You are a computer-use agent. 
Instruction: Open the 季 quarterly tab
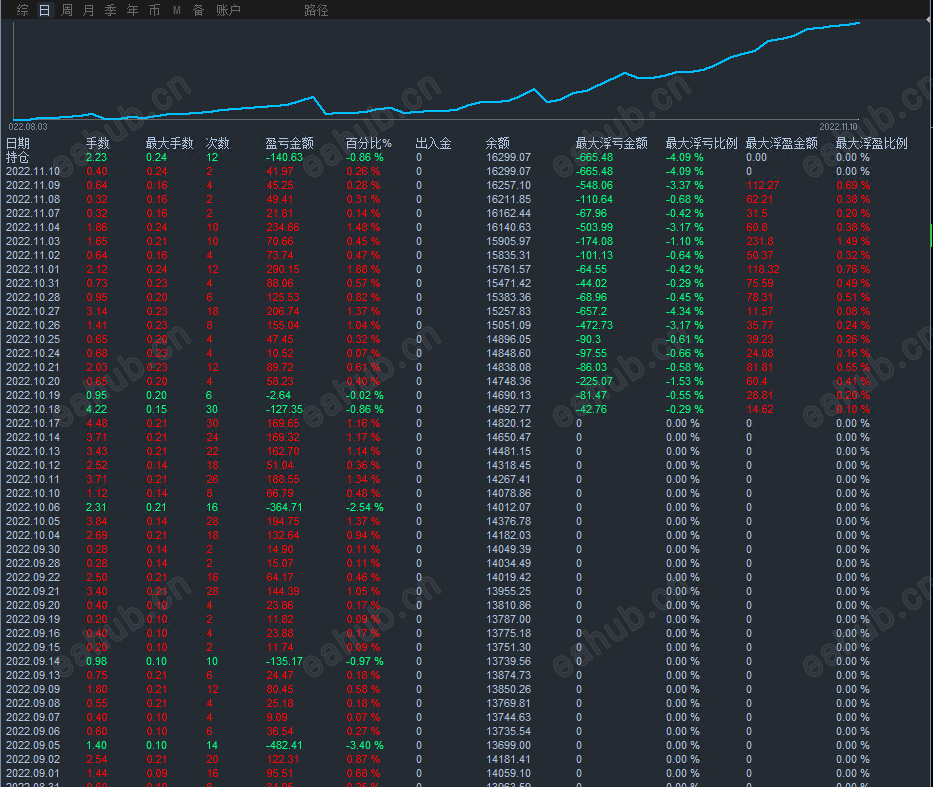111,10
